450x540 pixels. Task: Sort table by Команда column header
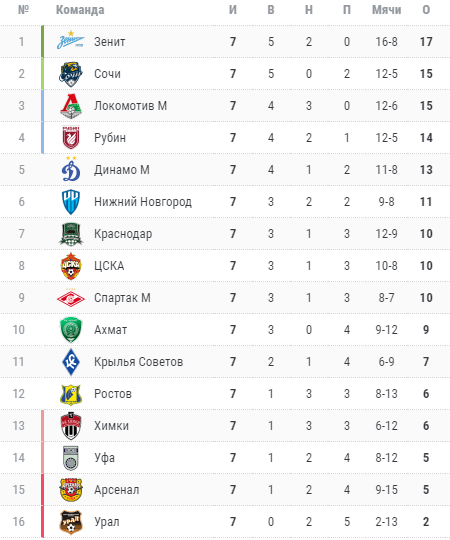(x=80, y=10)
